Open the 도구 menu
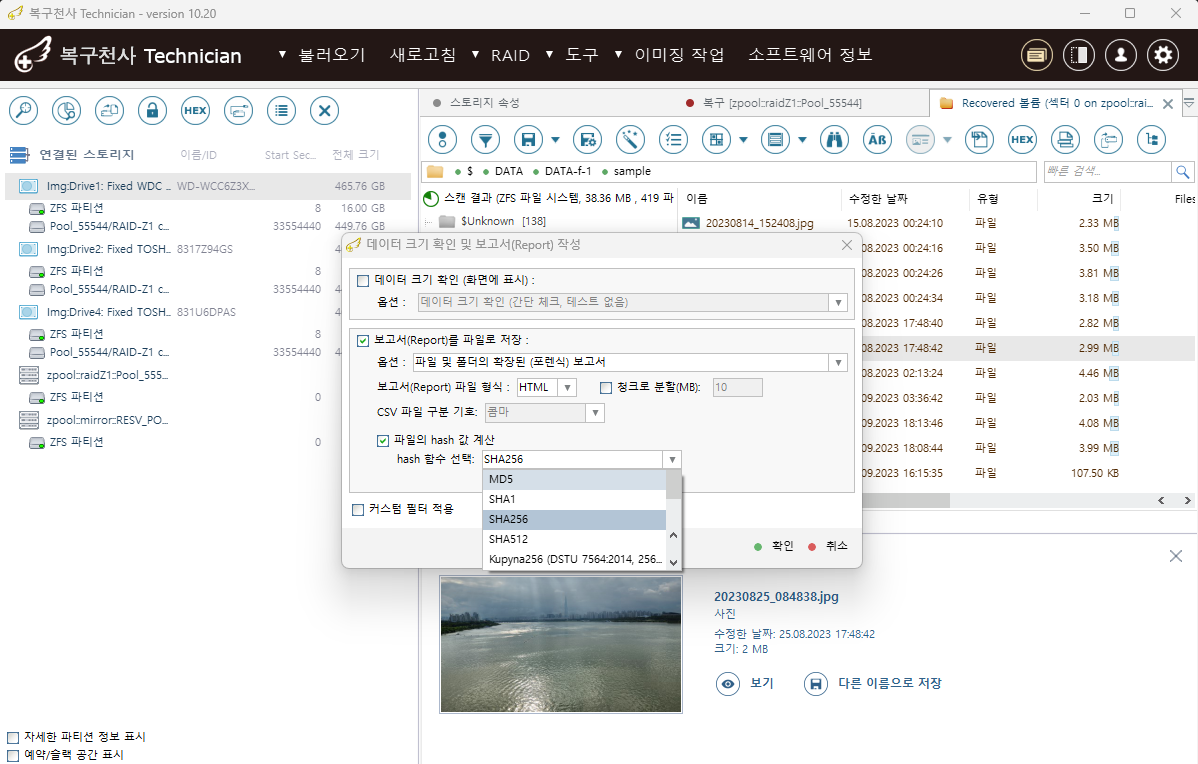 581,55
